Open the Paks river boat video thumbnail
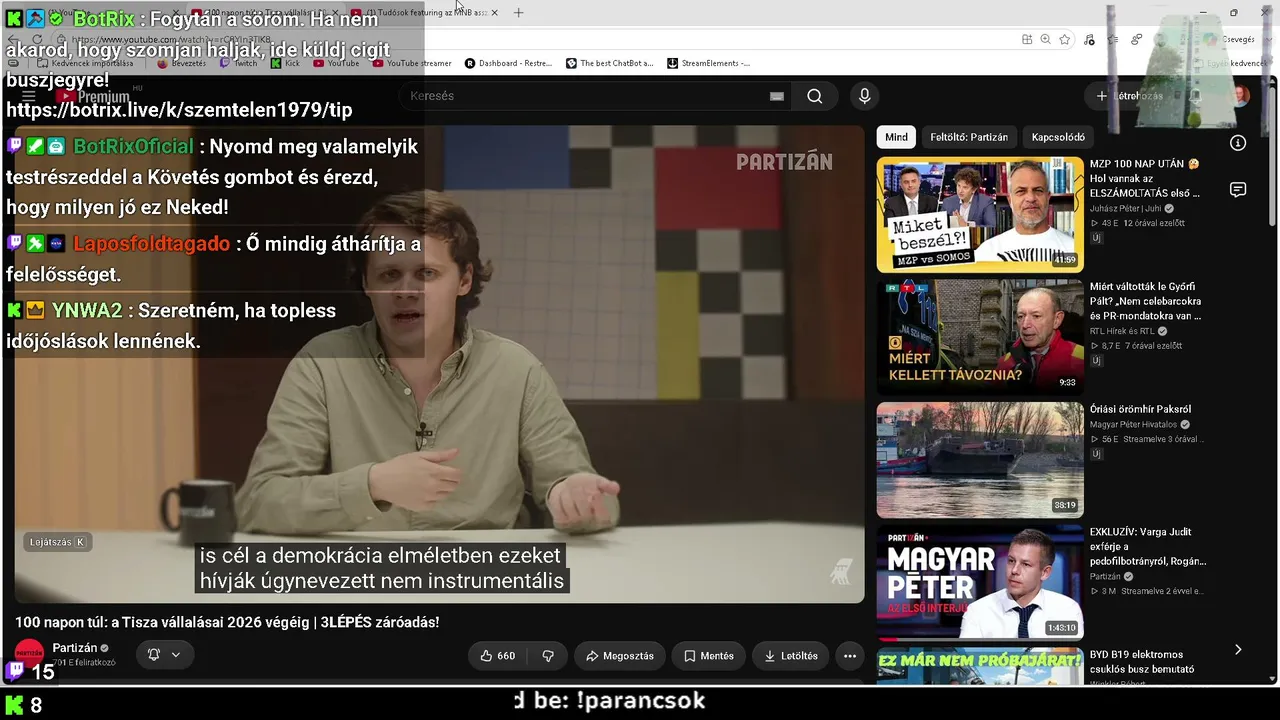 [980, 460]
